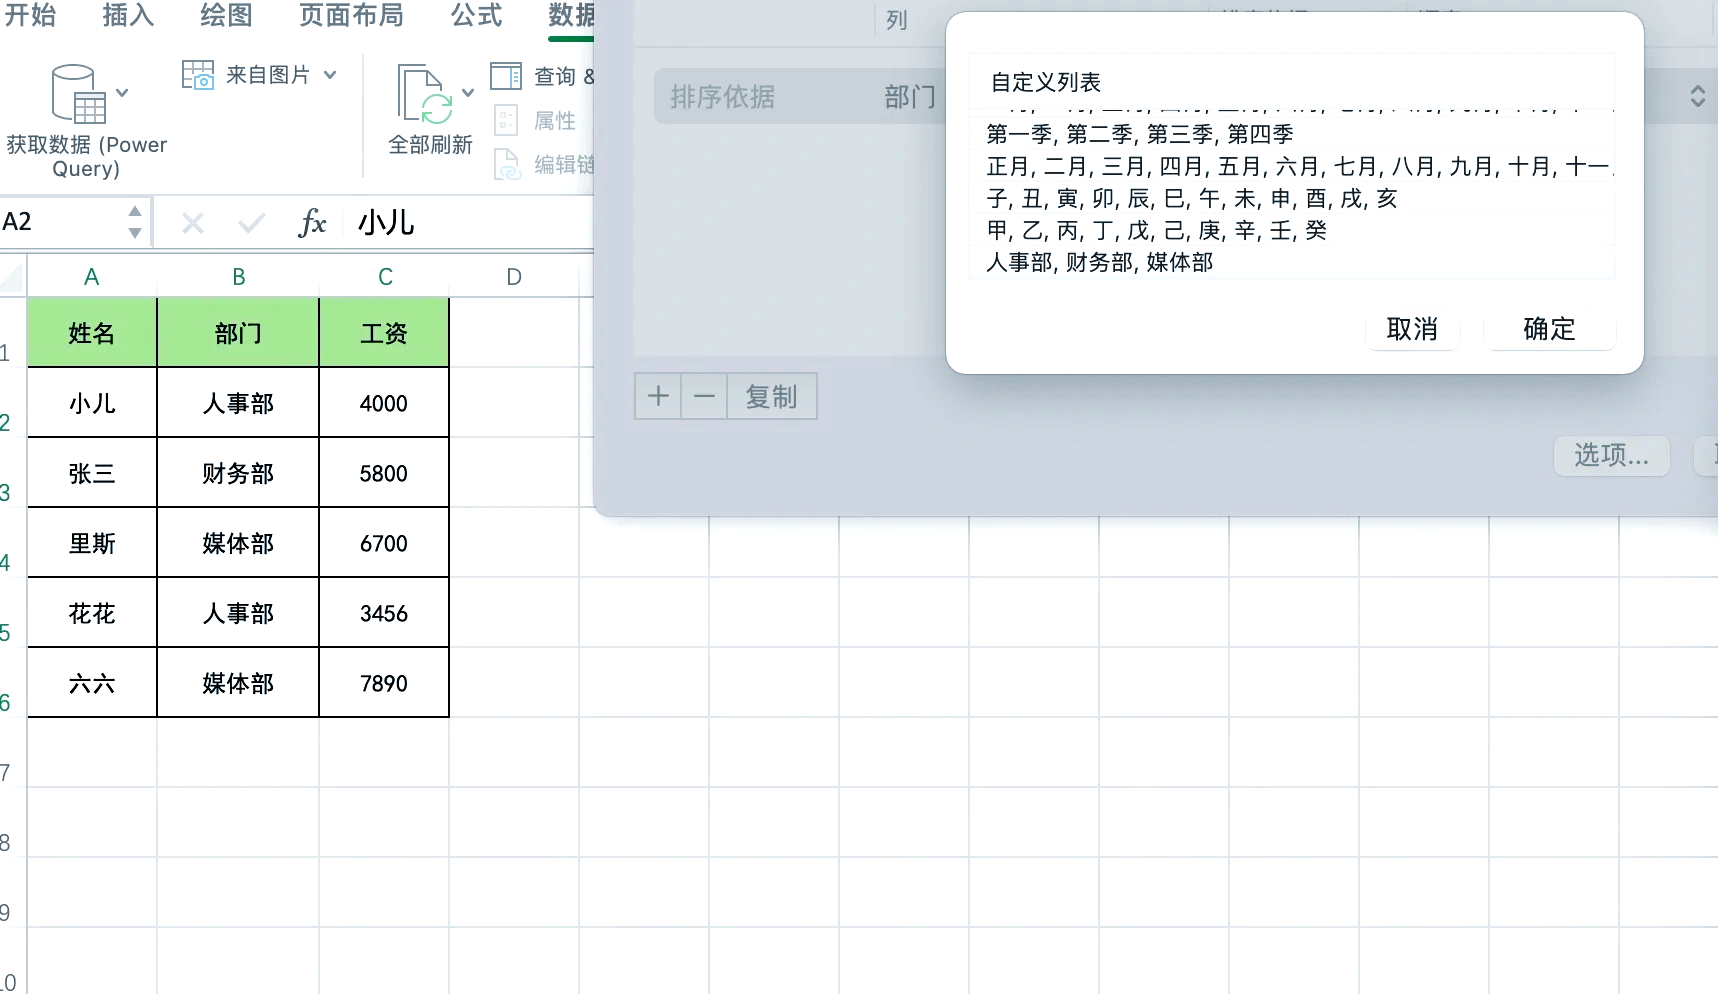Click the 来自图片 (From Picture) icon

pos(198,73)
